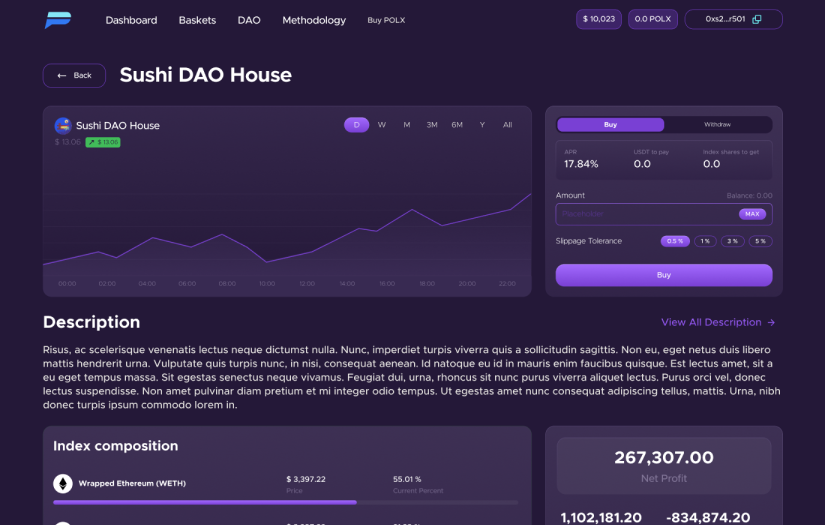
Task: Click the 0.0 POLX balance pill
Action: click(x=653, y=19)
